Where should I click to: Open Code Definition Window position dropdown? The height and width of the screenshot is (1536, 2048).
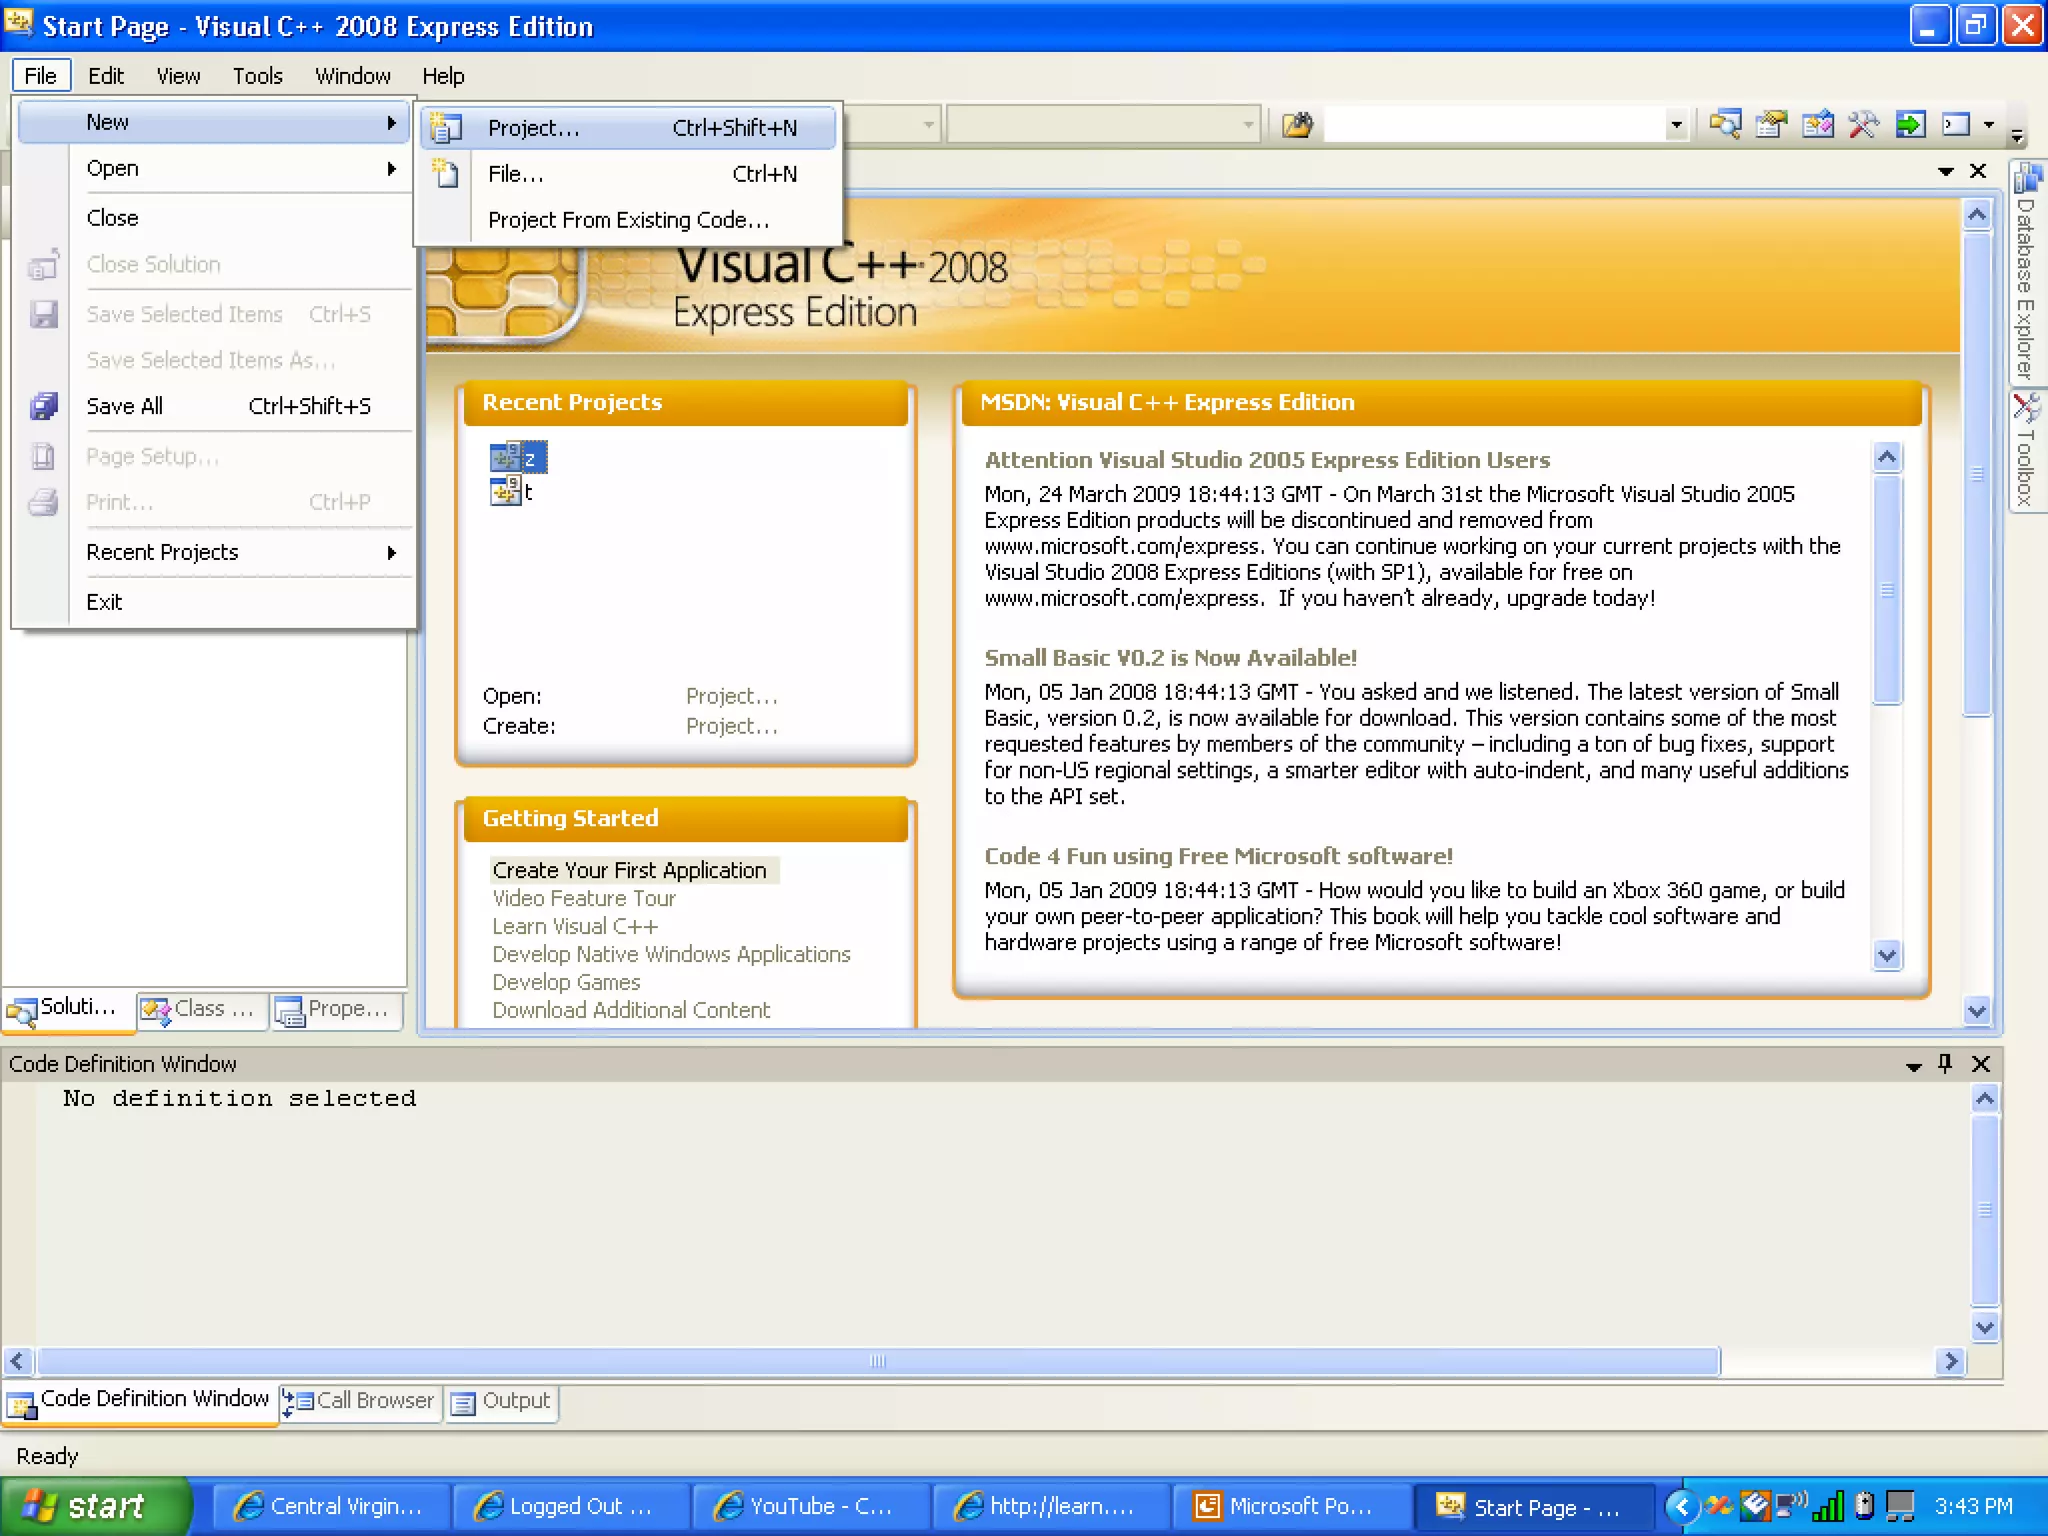[x=1913, y=1065]
